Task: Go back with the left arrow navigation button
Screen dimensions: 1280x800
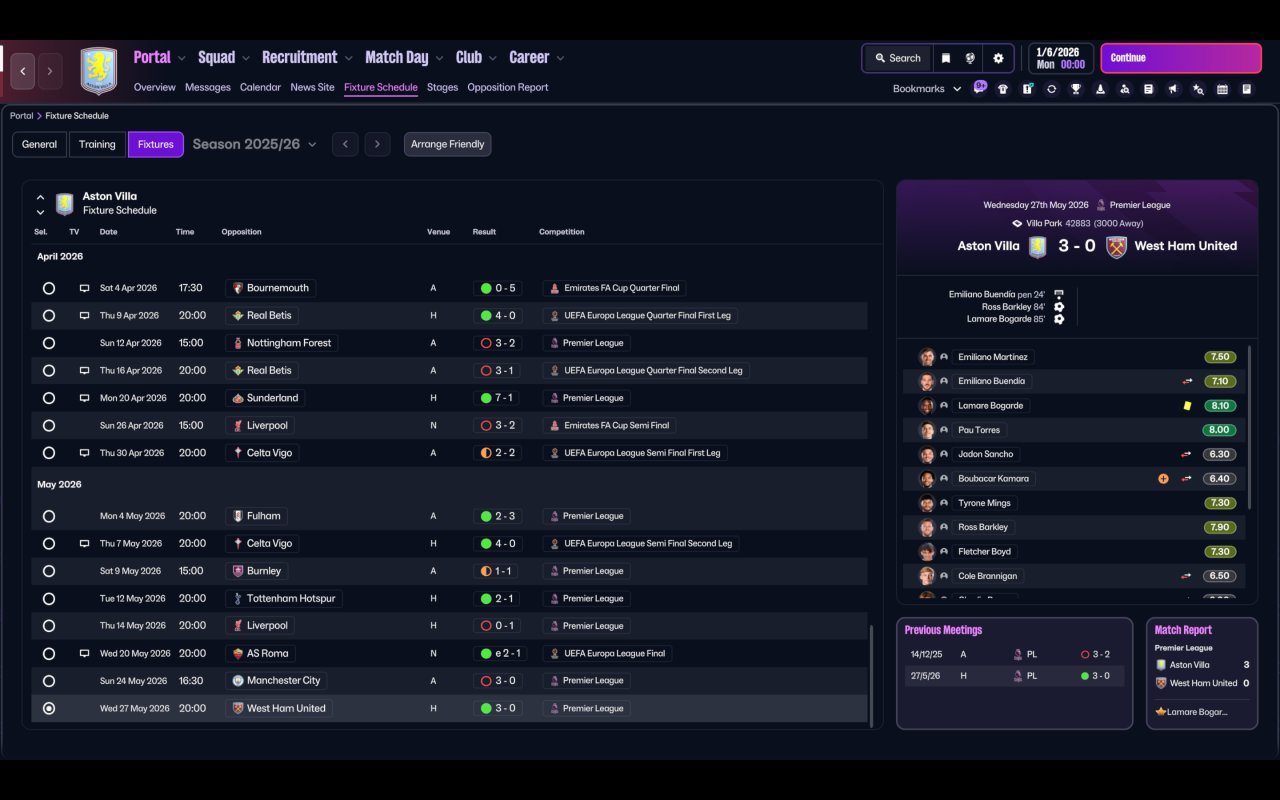Action: point(23,71)
